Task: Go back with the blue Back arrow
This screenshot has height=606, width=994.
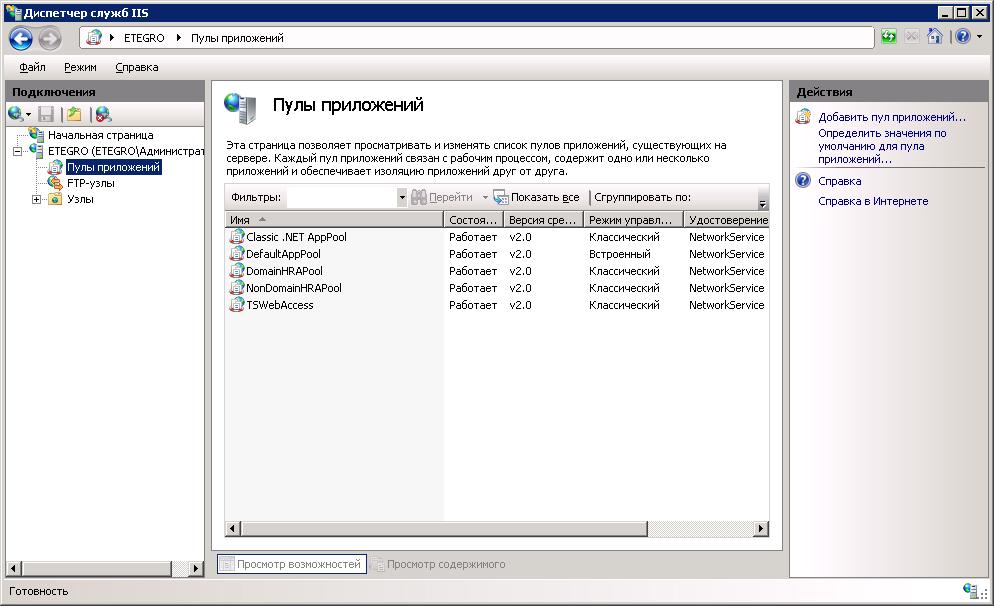Action: click(x=21, y=38)
